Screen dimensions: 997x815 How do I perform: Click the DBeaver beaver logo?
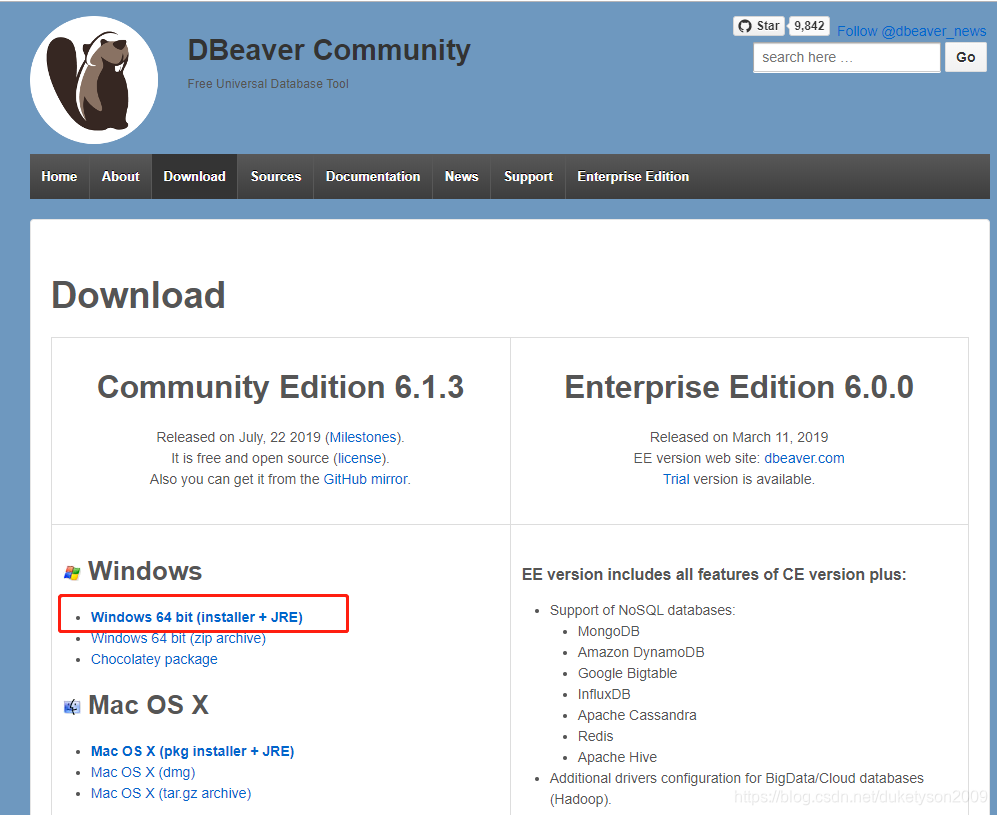pos(94,80)
